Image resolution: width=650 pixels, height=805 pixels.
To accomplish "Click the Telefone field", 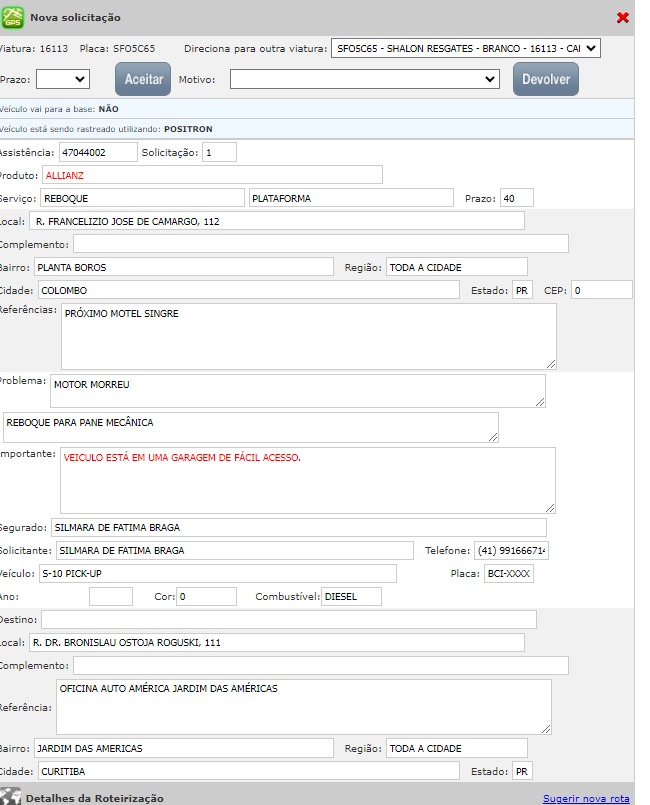I will point(511,550).
